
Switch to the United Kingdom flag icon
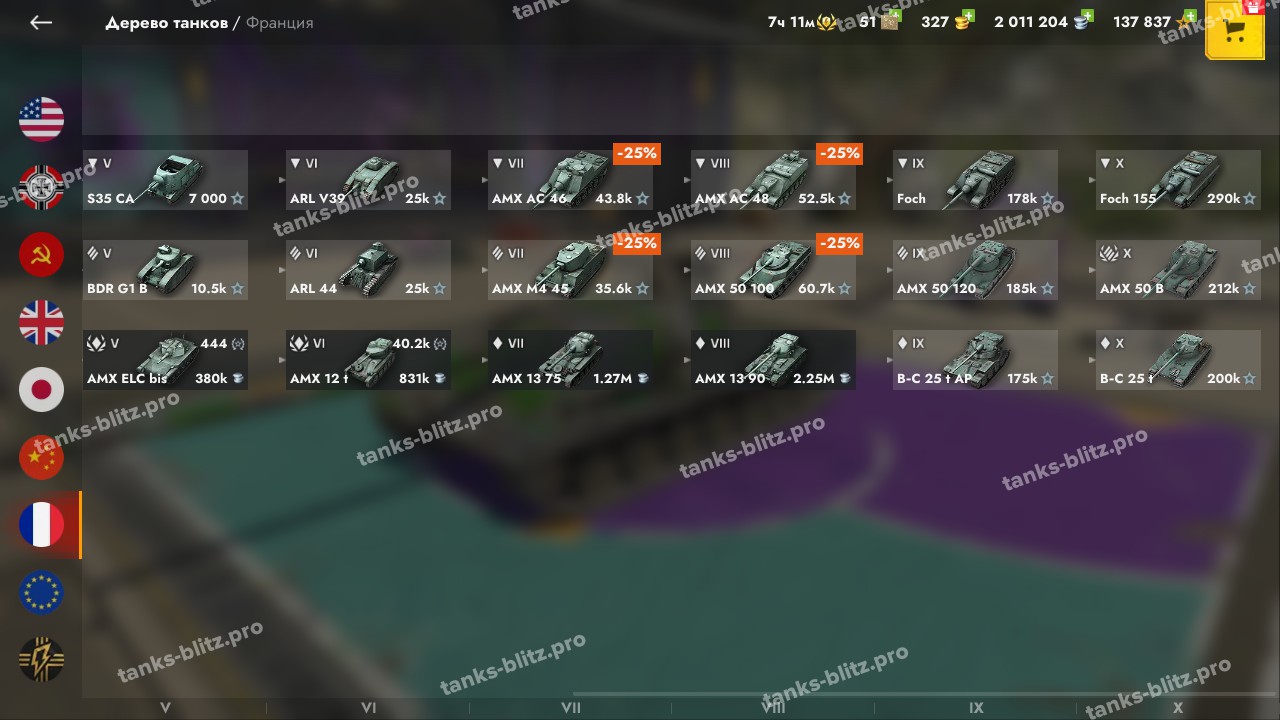click(41, 322)
